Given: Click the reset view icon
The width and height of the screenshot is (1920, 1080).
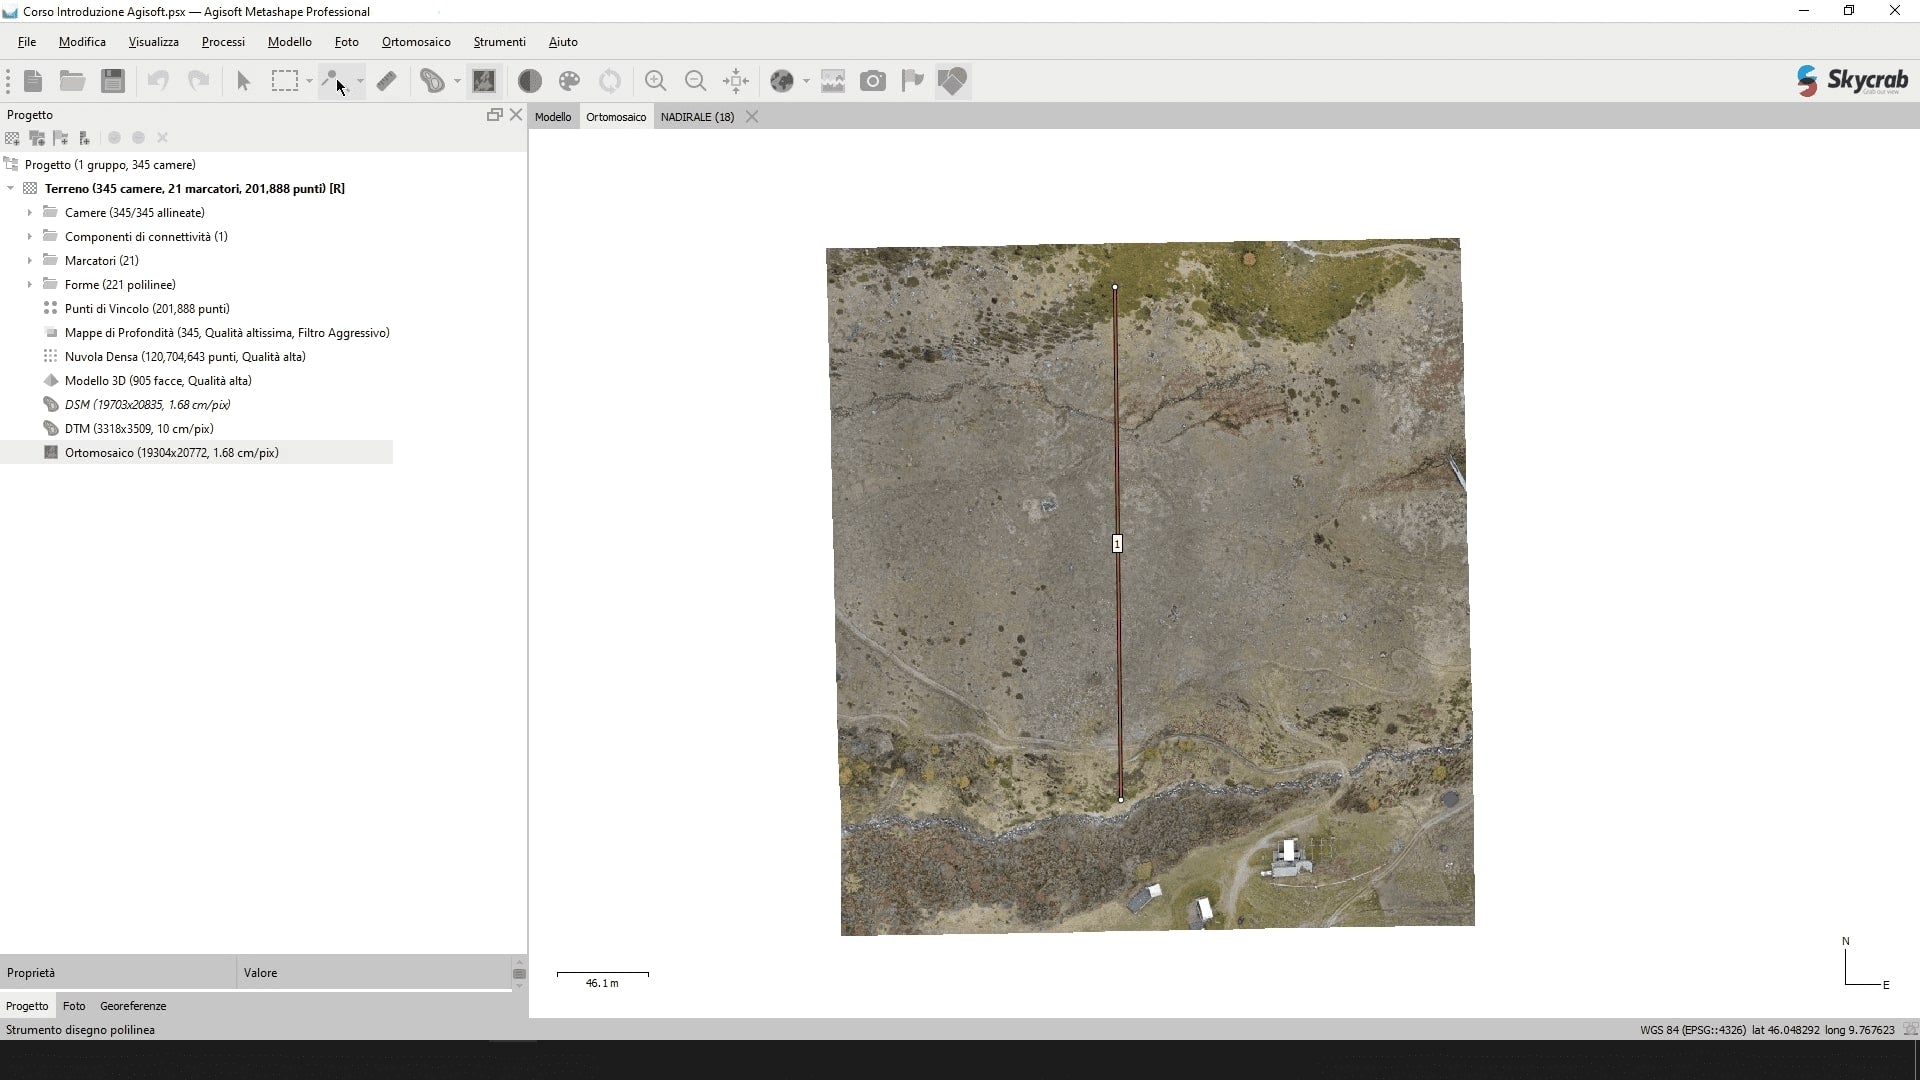Looking at the screenshot, I should point(736,81).
